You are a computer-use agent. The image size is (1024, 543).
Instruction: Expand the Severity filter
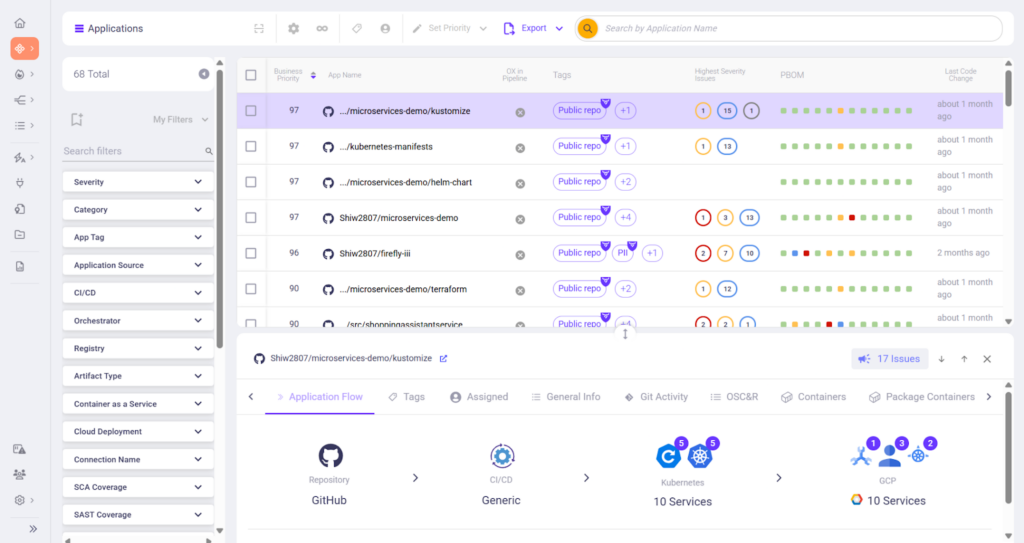pyautogui.click(x=138, y=182)
